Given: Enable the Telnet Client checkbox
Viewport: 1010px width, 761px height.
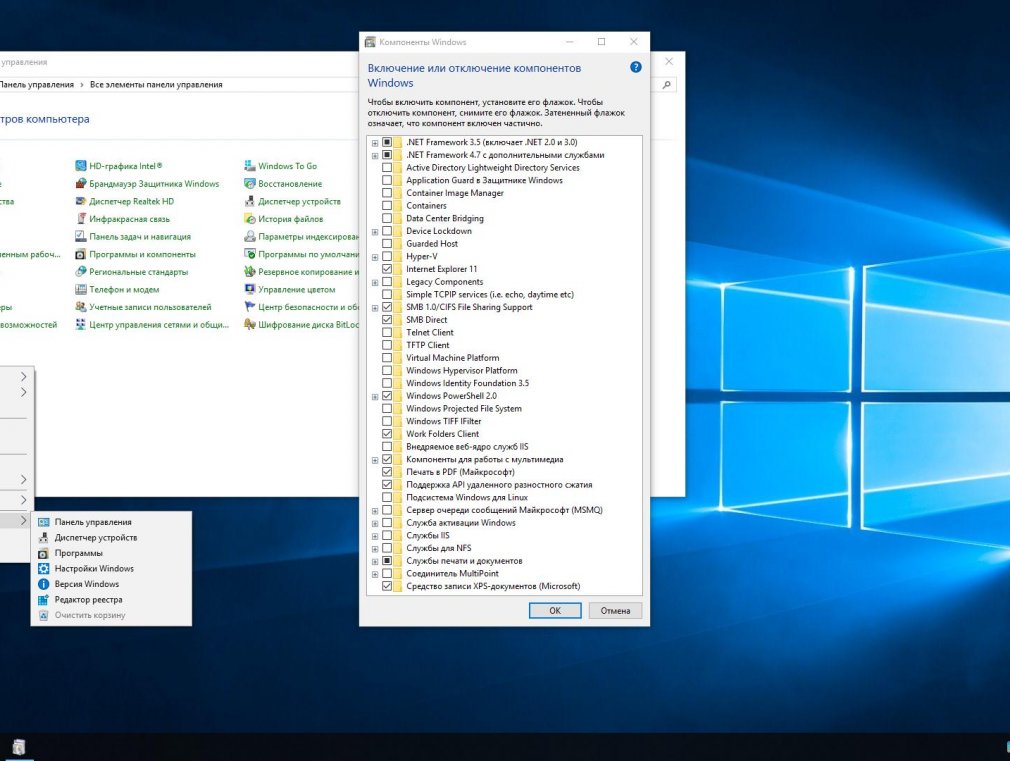Looking at the screenshot, I should [x=386, y=332].
